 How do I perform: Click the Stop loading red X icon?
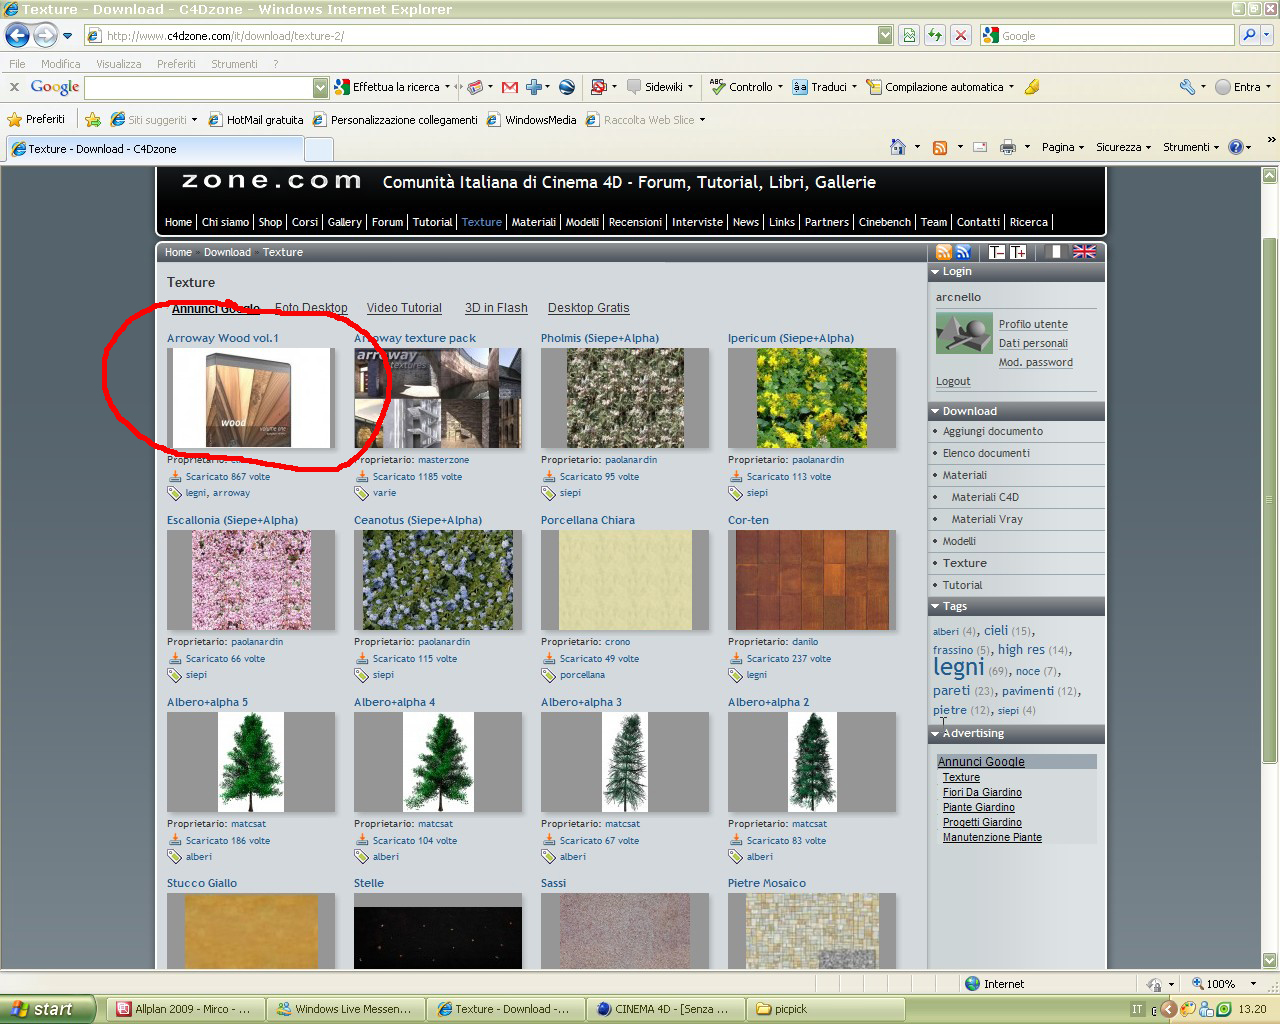tap(960, 35)
